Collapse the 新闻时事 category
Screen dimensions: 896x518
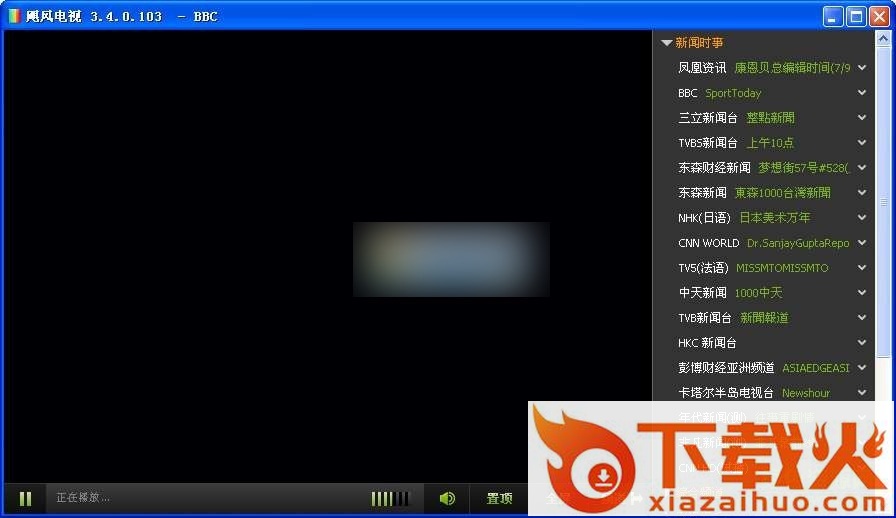[666, 43]
